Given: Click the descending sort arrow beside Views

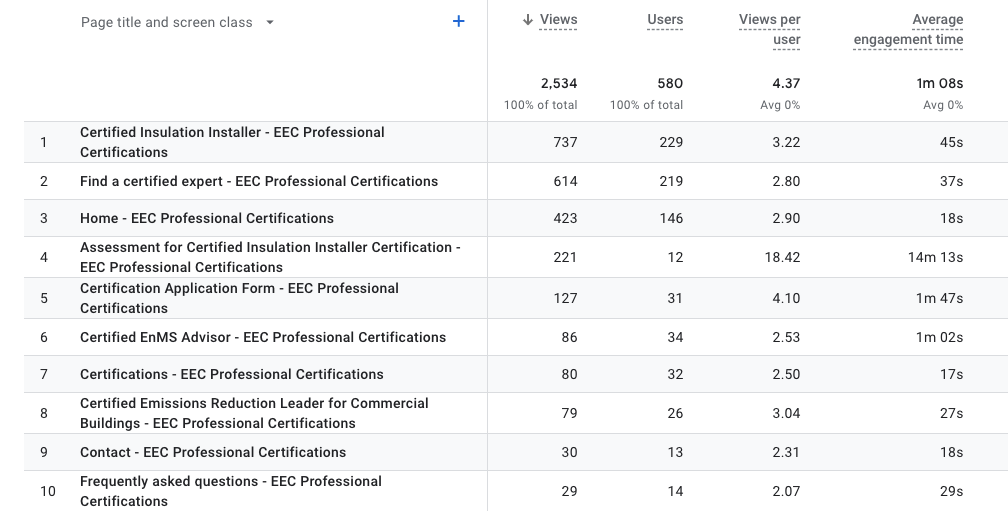Looking at the screenshot, I should pos(528,19).
